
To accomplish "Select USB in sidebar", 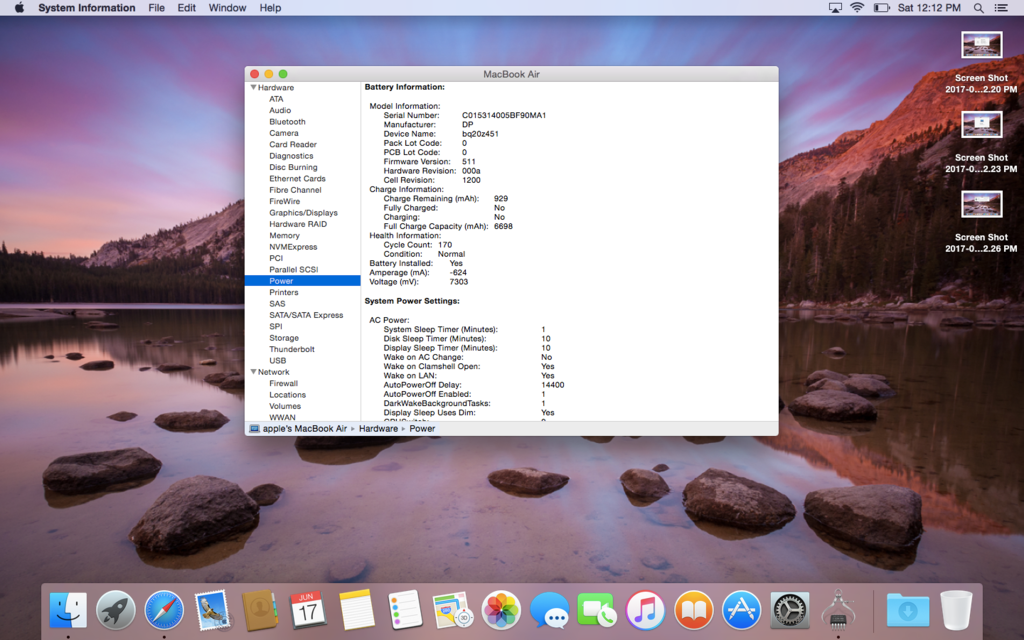I will 278,360.
